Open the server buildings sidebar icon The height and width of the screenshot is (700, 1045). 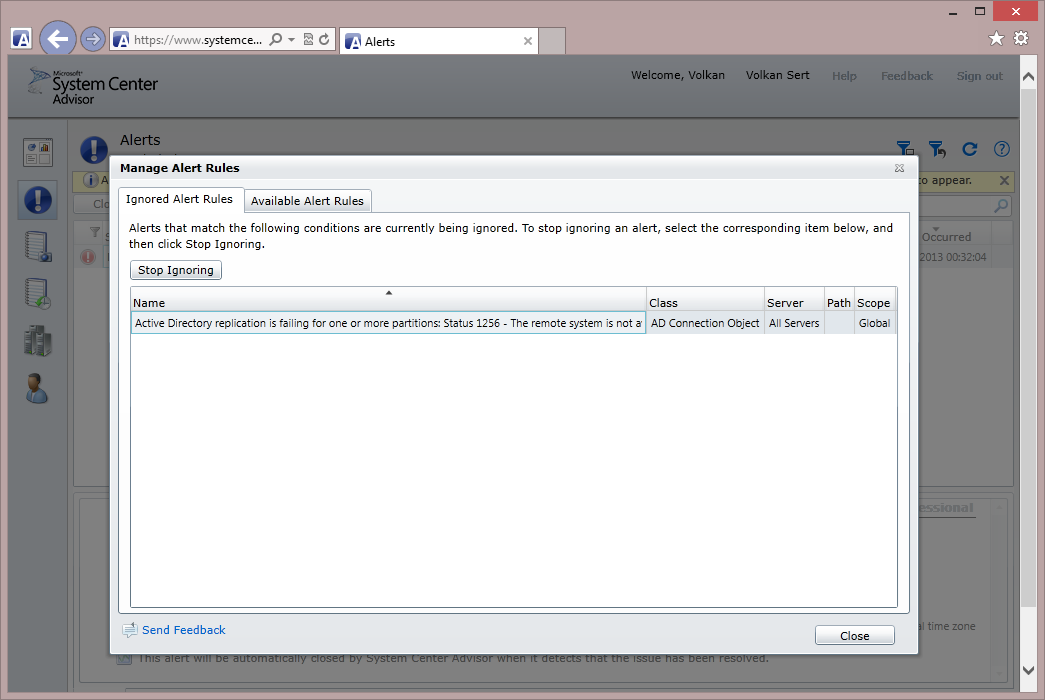37,341
